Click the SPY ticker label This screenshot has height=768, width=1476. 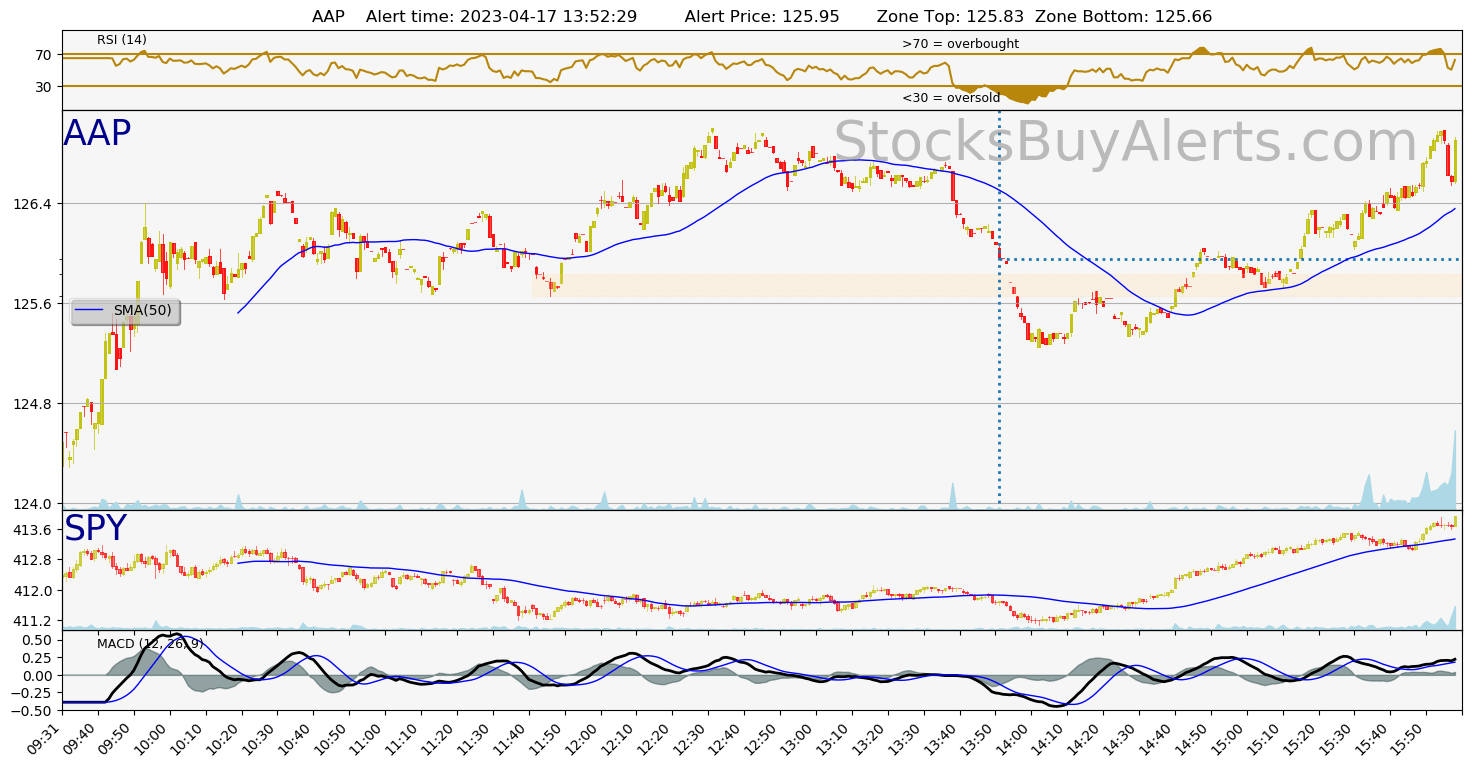pyautogui.click(x=96, y=529)
